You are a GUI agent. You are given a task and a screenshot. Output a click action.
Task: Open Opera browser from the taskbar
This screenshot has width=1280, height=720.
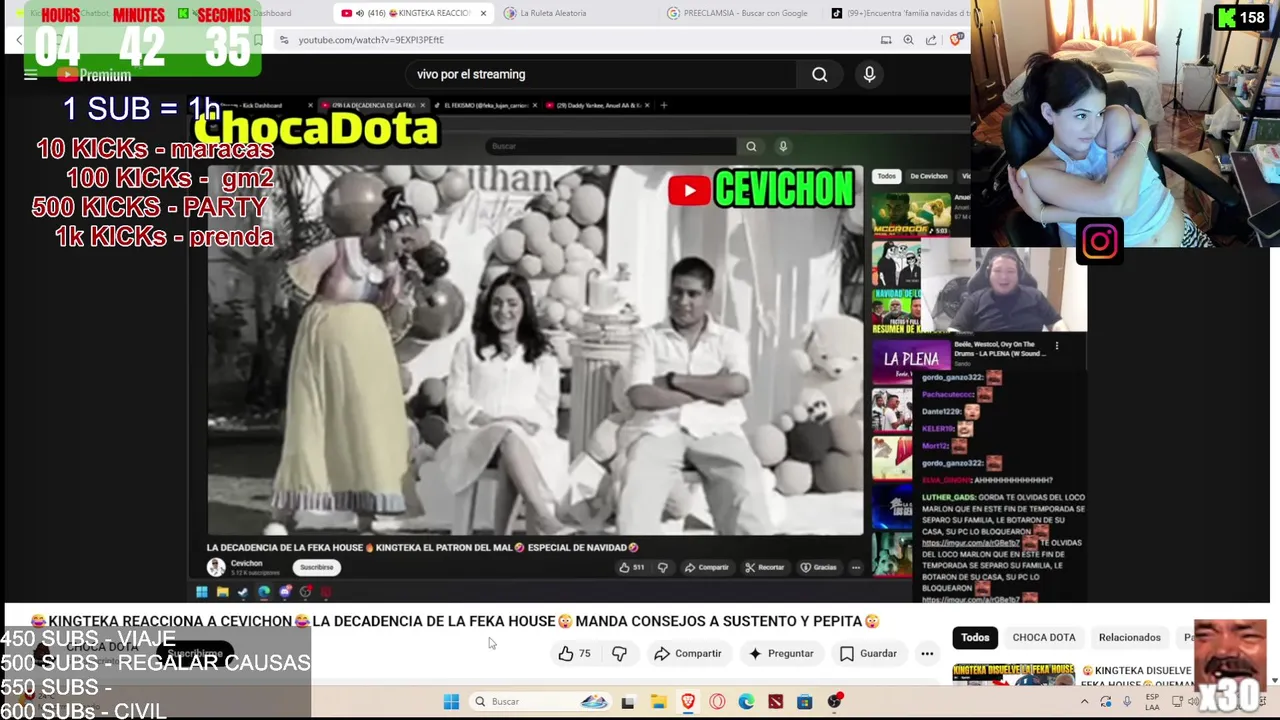tap(717, 702)
